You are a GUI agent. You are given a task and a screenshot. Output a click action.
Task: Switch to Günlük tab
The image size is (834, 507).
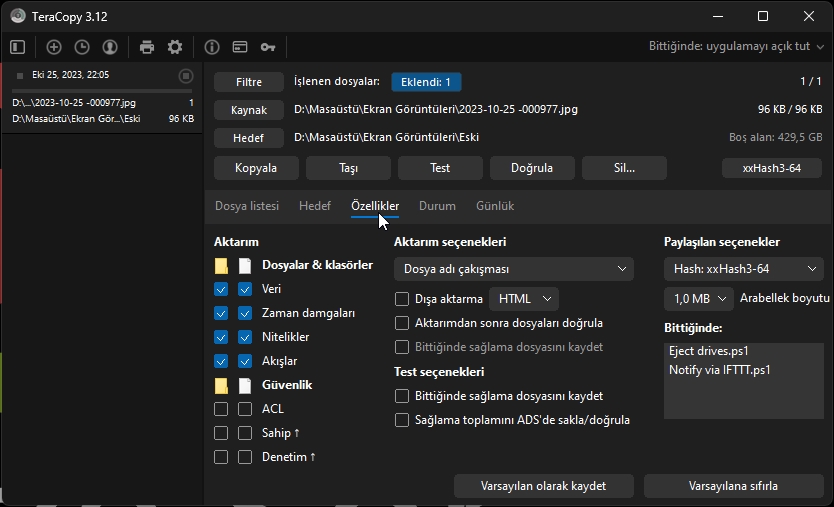coord(495,206)
